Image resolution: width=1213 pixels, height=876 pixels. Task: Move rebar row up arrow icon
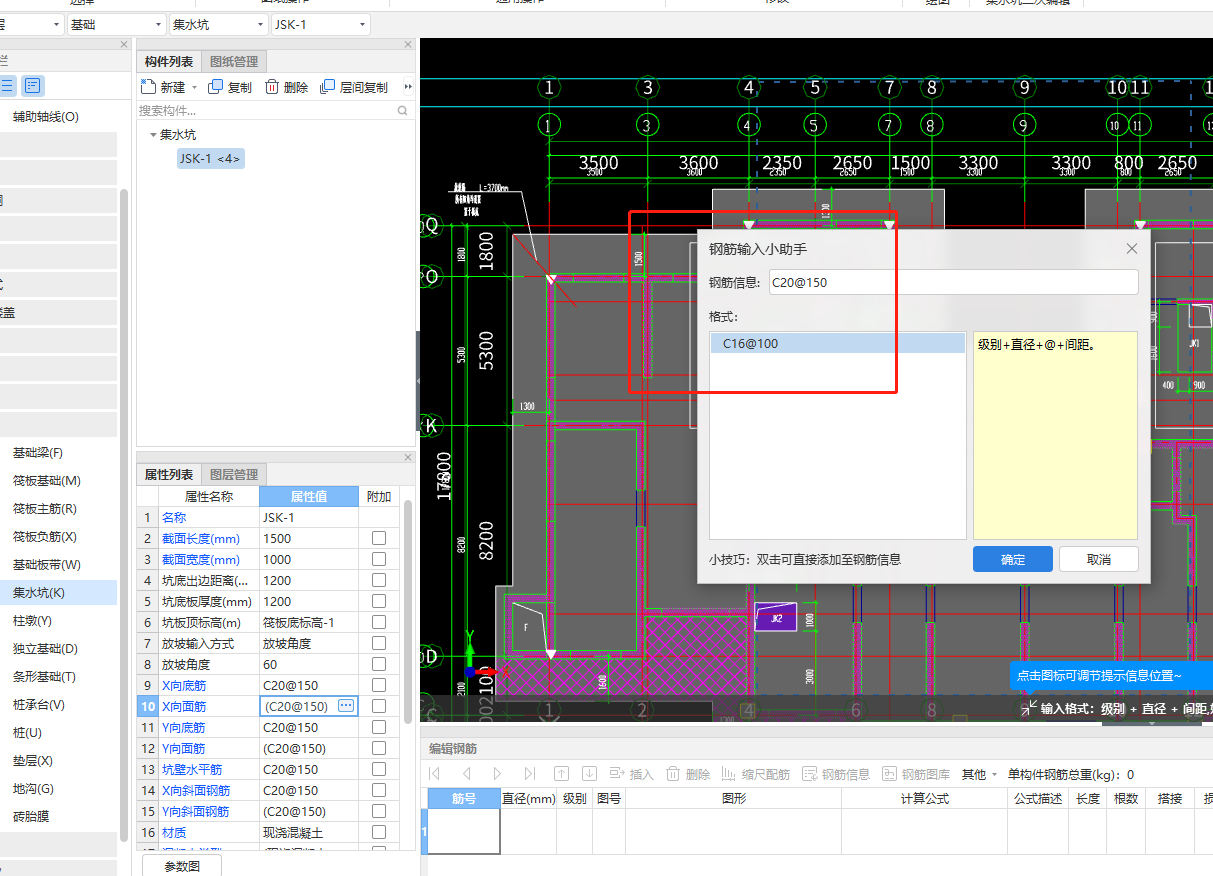562,774
